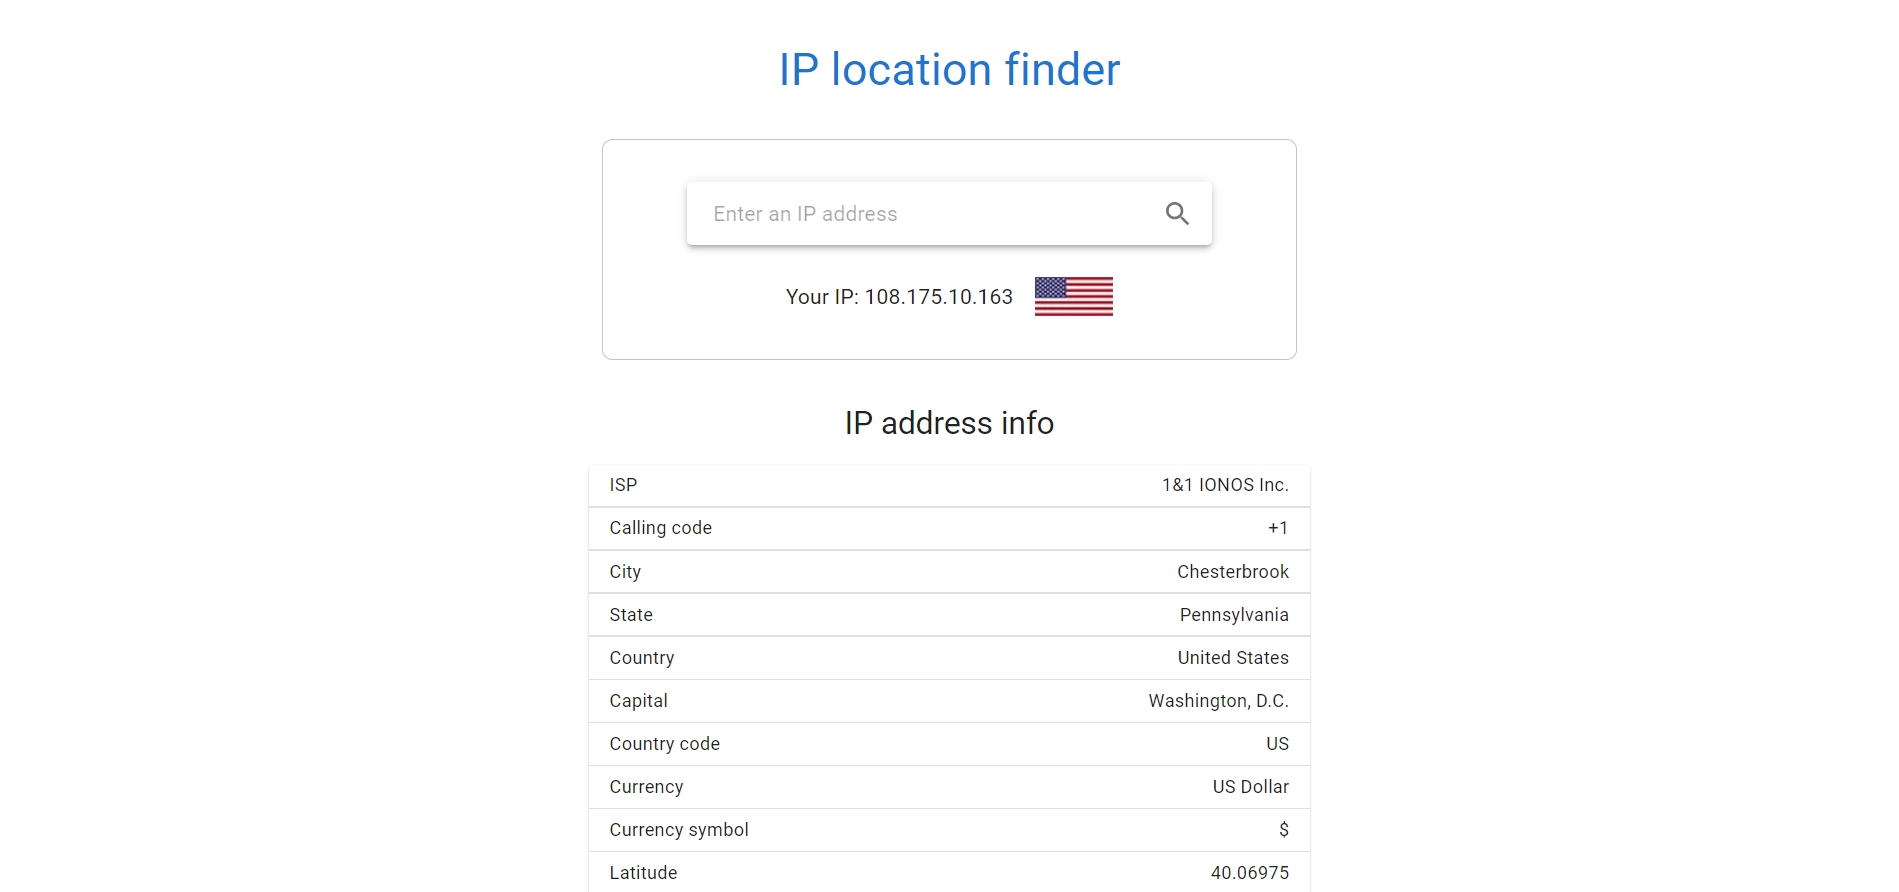Select the State row label
This screenshot has height=892, width=1899.
pyautogui.click(x=631, y=615)
